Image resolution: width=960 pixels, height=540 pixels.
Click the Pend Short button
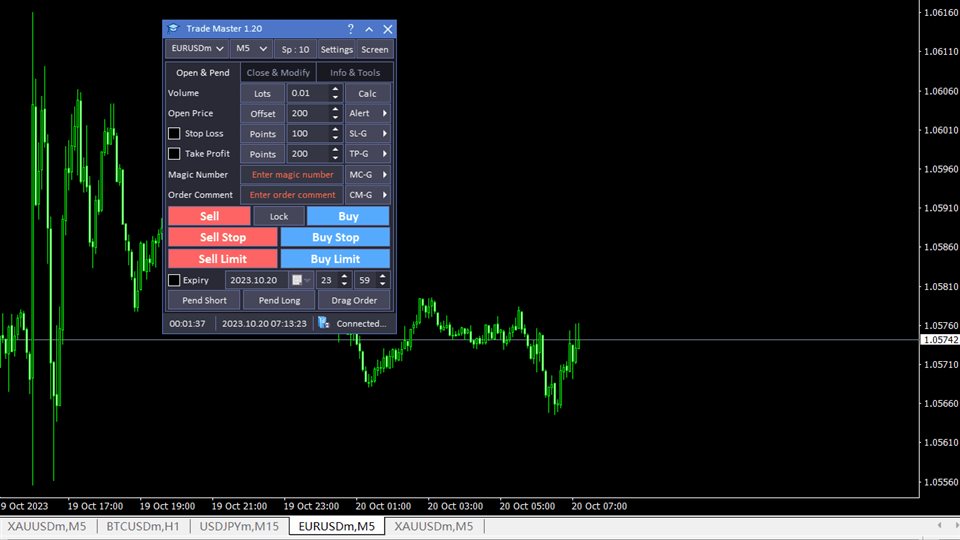(x=204, y=301)
